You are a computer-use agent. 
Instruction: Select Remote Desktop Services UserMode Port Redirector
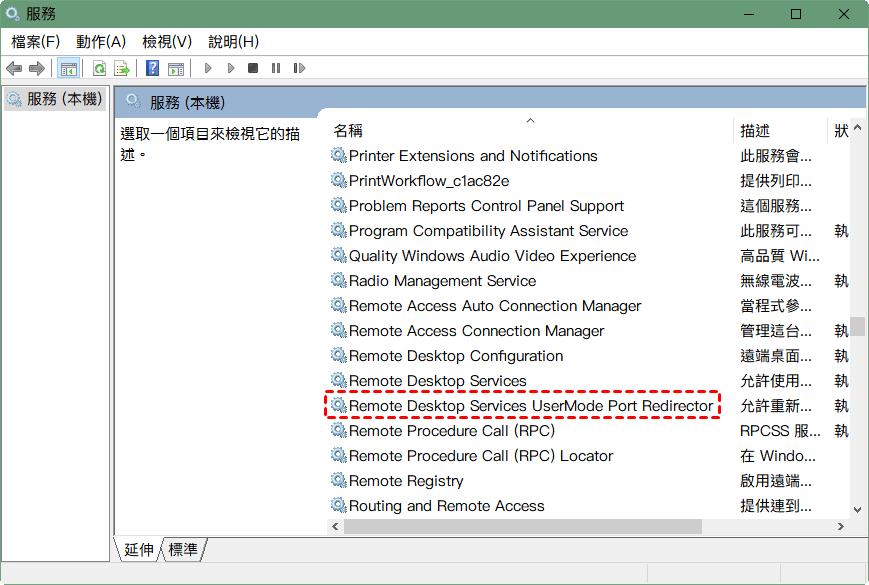530,406
